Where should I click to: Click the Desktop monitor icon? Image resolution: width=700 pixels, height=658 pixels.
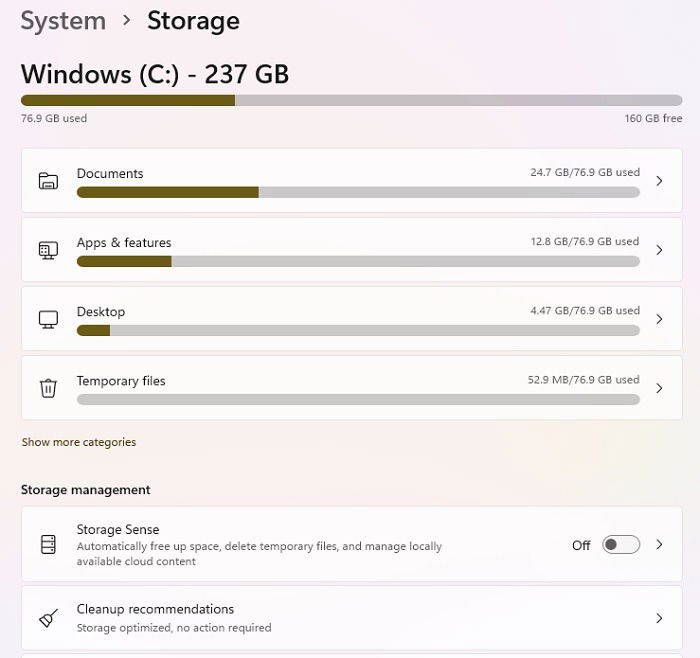(48, 319)
